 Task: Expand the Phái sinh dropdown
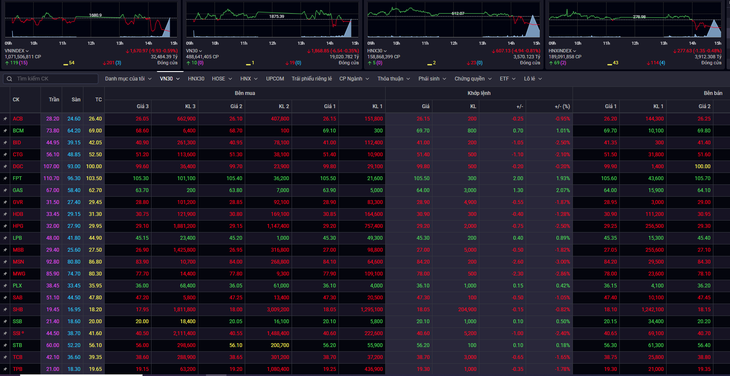432,79
